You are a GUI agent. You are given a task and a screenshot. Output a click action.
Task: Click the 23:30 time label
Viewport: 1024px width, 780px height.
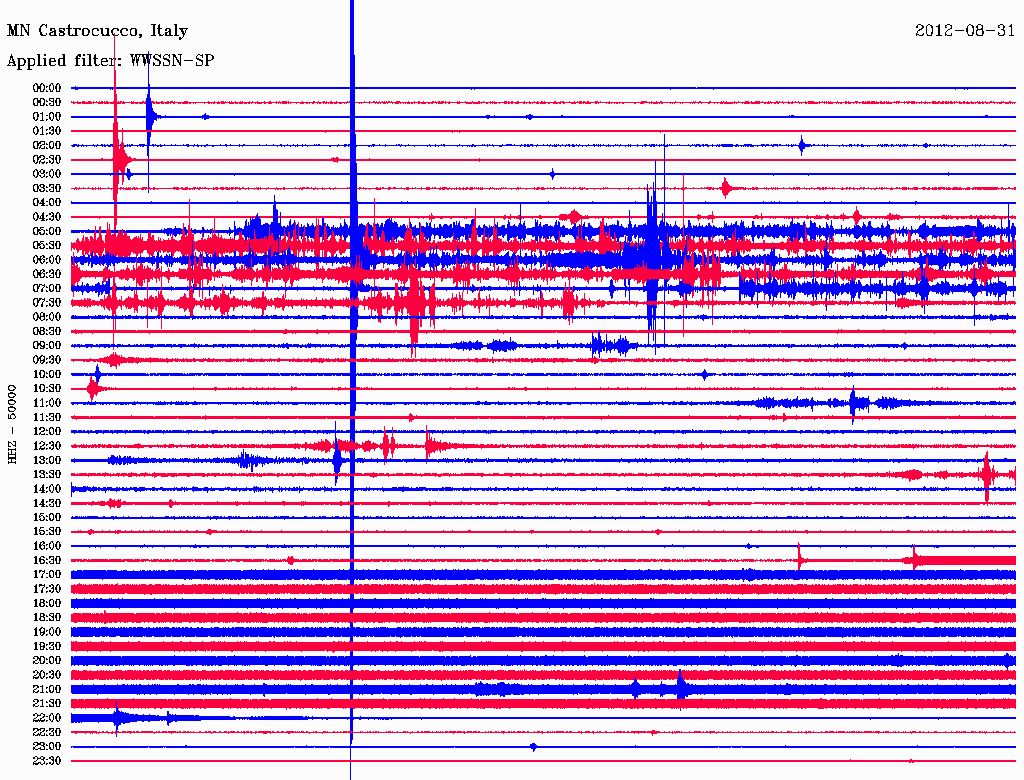(x=47, y=761)
